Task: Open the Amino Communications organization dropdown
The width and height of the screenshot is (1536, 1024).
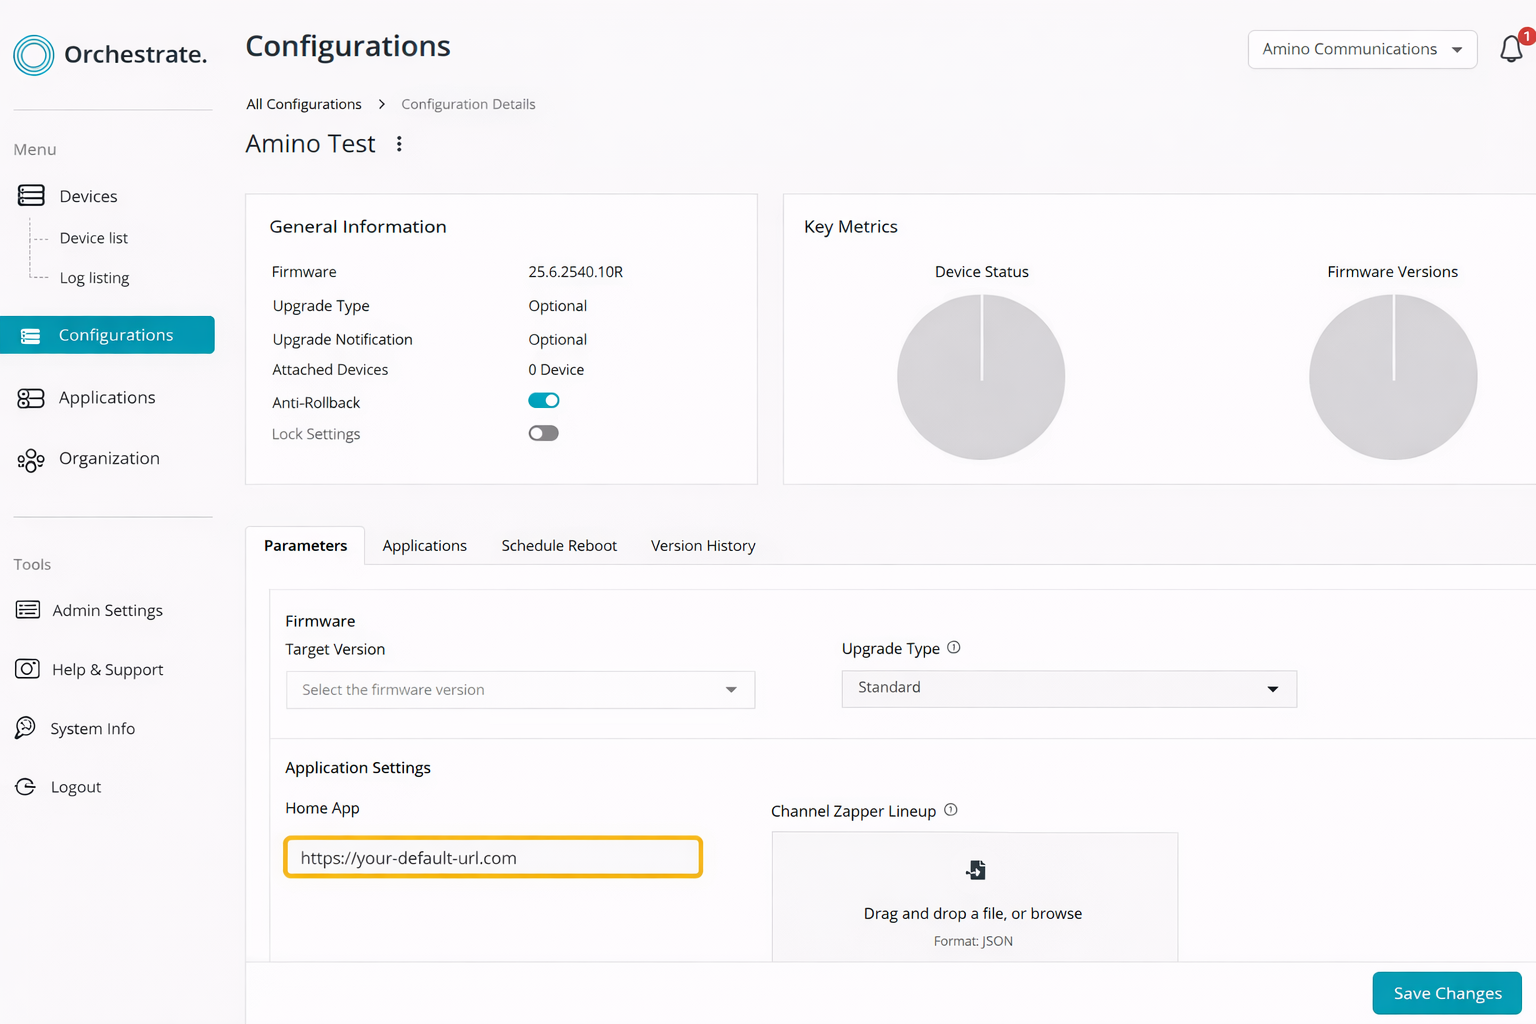Action: click(x=1361, y=49)
